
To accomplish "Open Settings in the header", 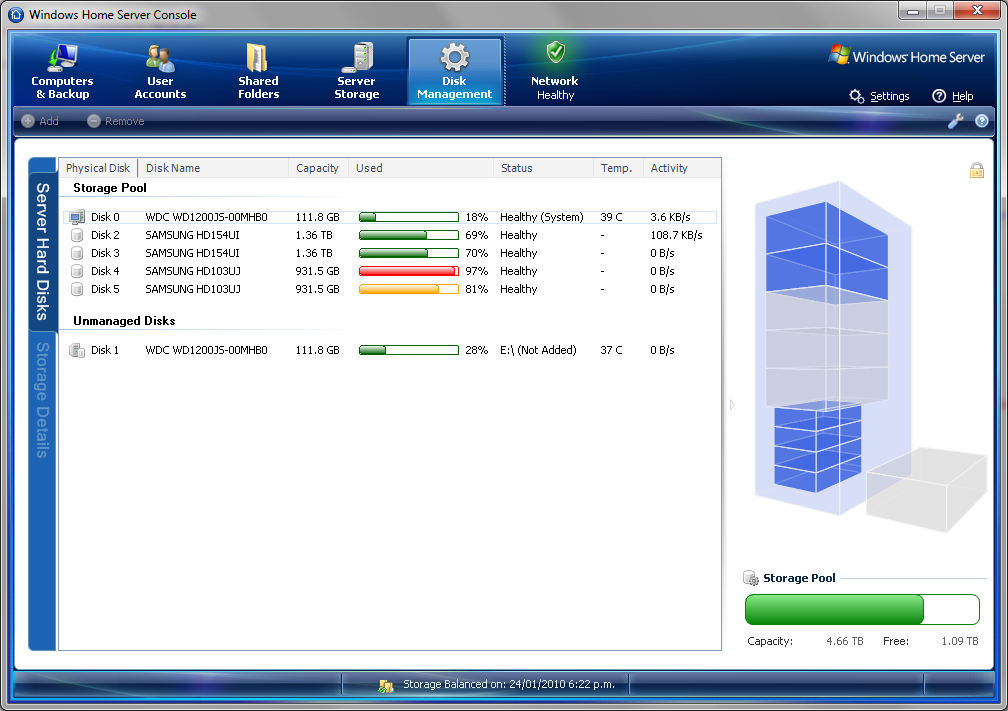I will pos(879,96).
